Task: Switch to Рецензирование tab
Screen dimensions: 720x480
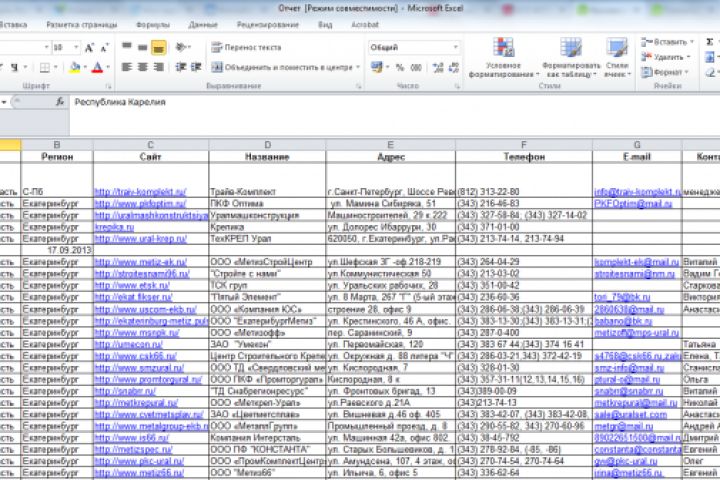Action: (268, 25)
